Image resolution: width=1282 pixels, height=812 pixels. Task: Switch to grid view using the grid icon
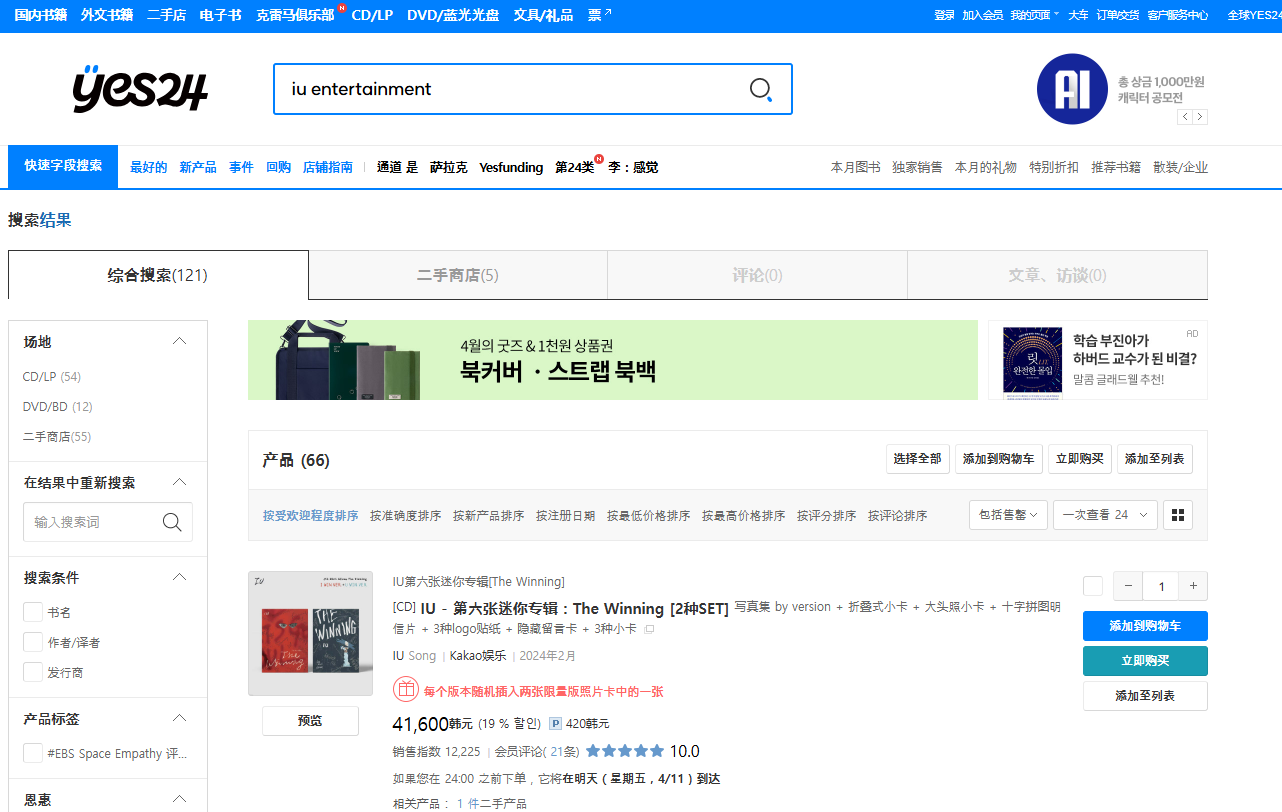tap(1178, 515)
